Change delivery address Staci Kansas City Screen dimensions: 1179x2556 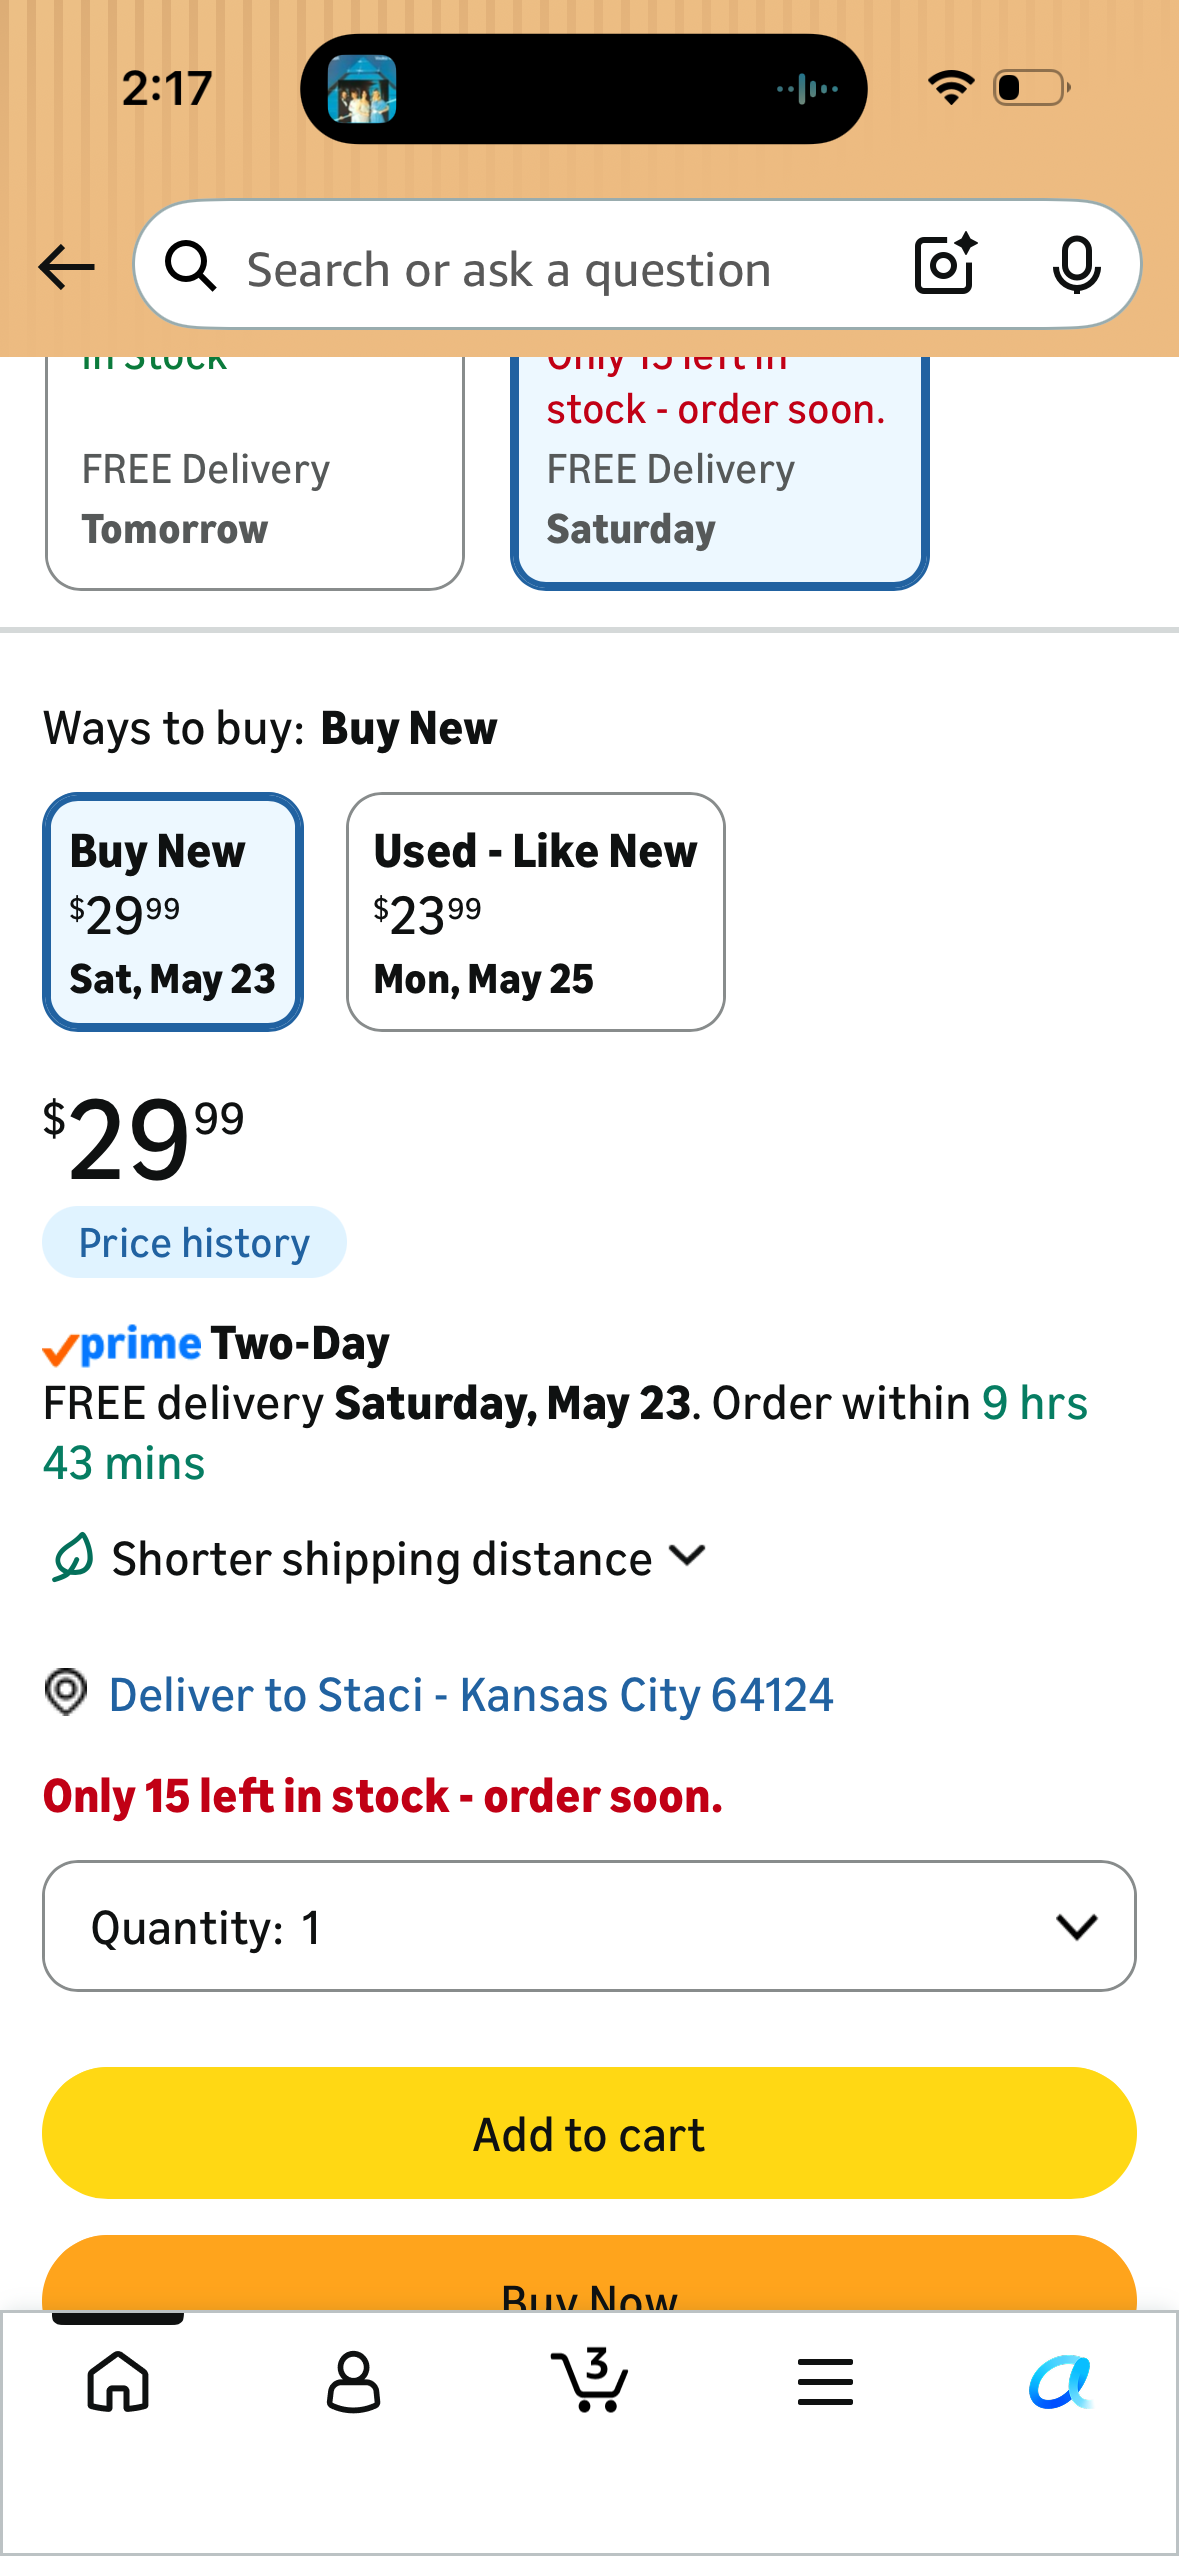click(x=471, y=1695)
